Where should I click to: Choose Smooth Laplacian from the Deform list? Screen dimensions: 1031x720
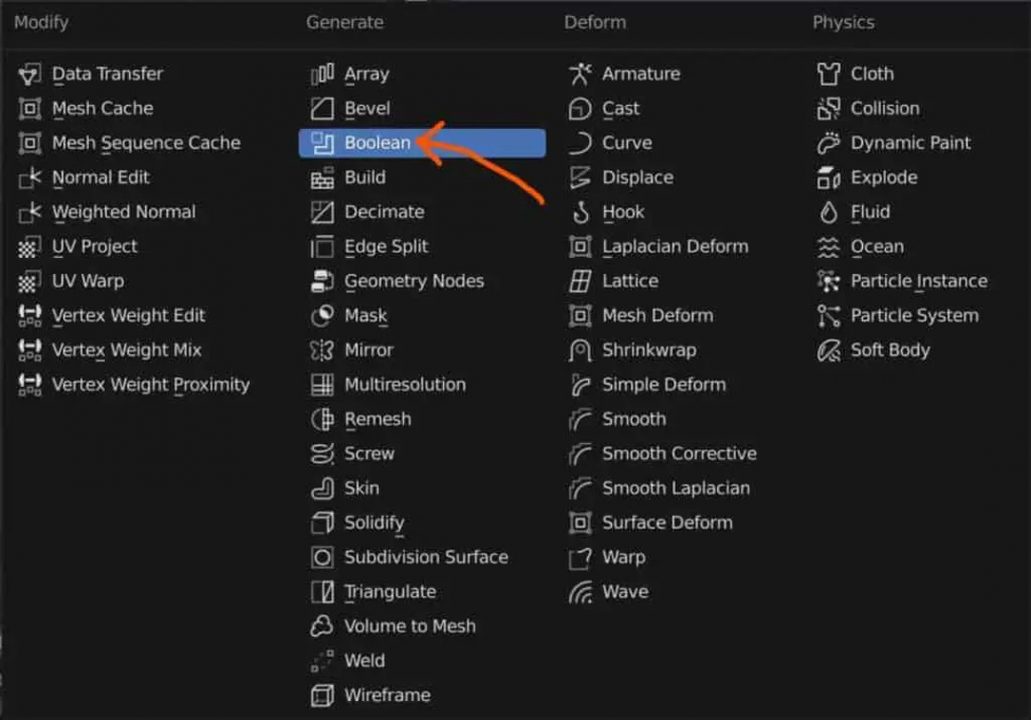tap(675, 488)
